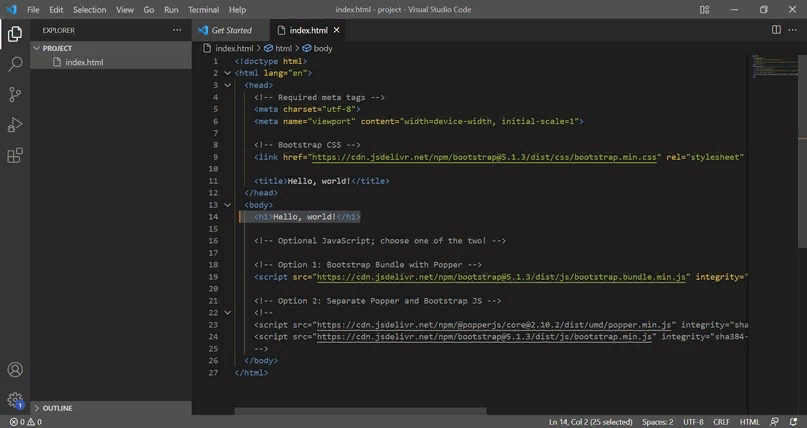Viewport: 807px width, 428px height.
Task: Click the body breadcrumb item
Action: click(323, 48)
